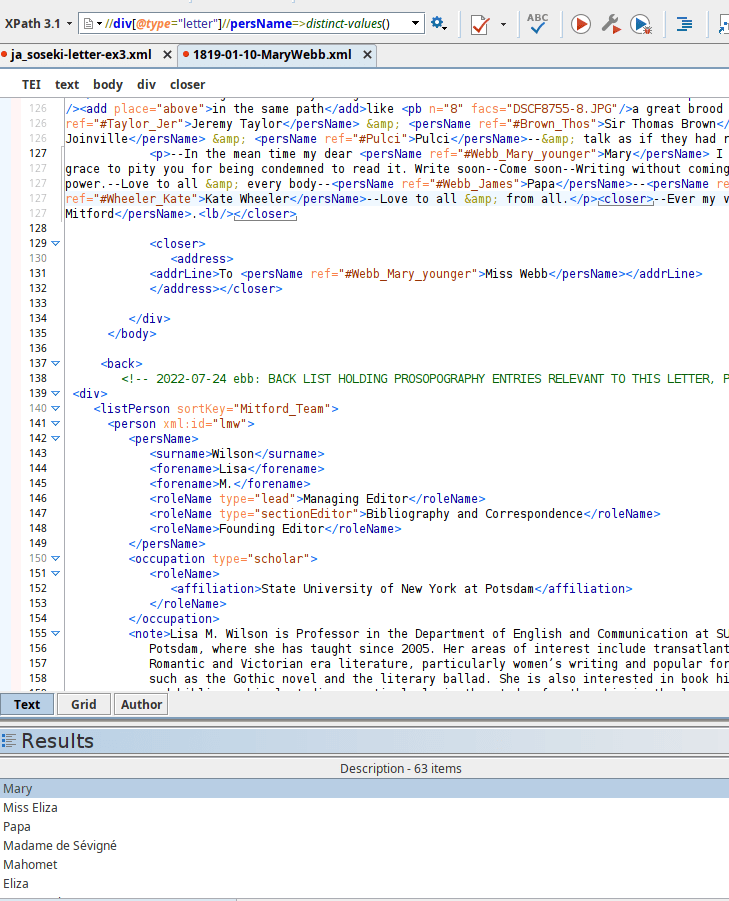This screenshot has height=901, width=729.
Task: Click the Miss Webb persName text
Action: point(516,274)
